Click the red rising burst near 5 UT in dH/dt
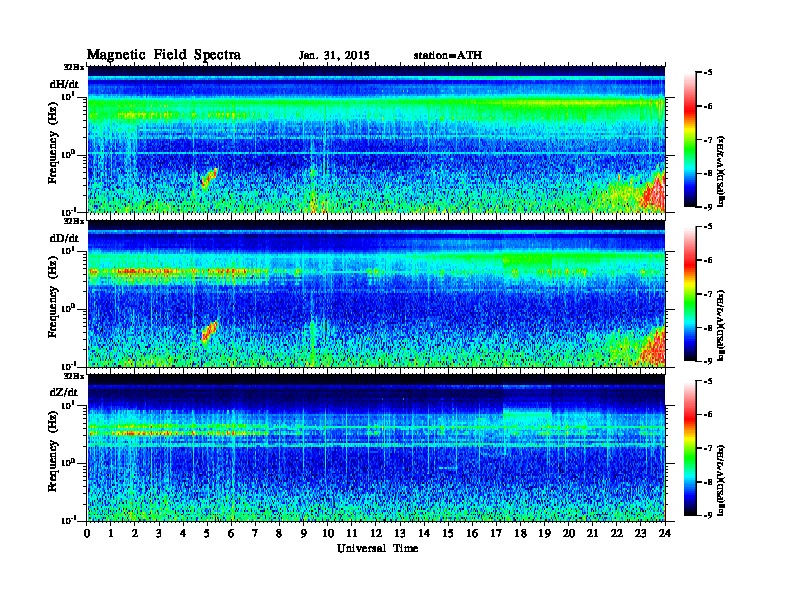792x612 pixels. click(209, 178)
